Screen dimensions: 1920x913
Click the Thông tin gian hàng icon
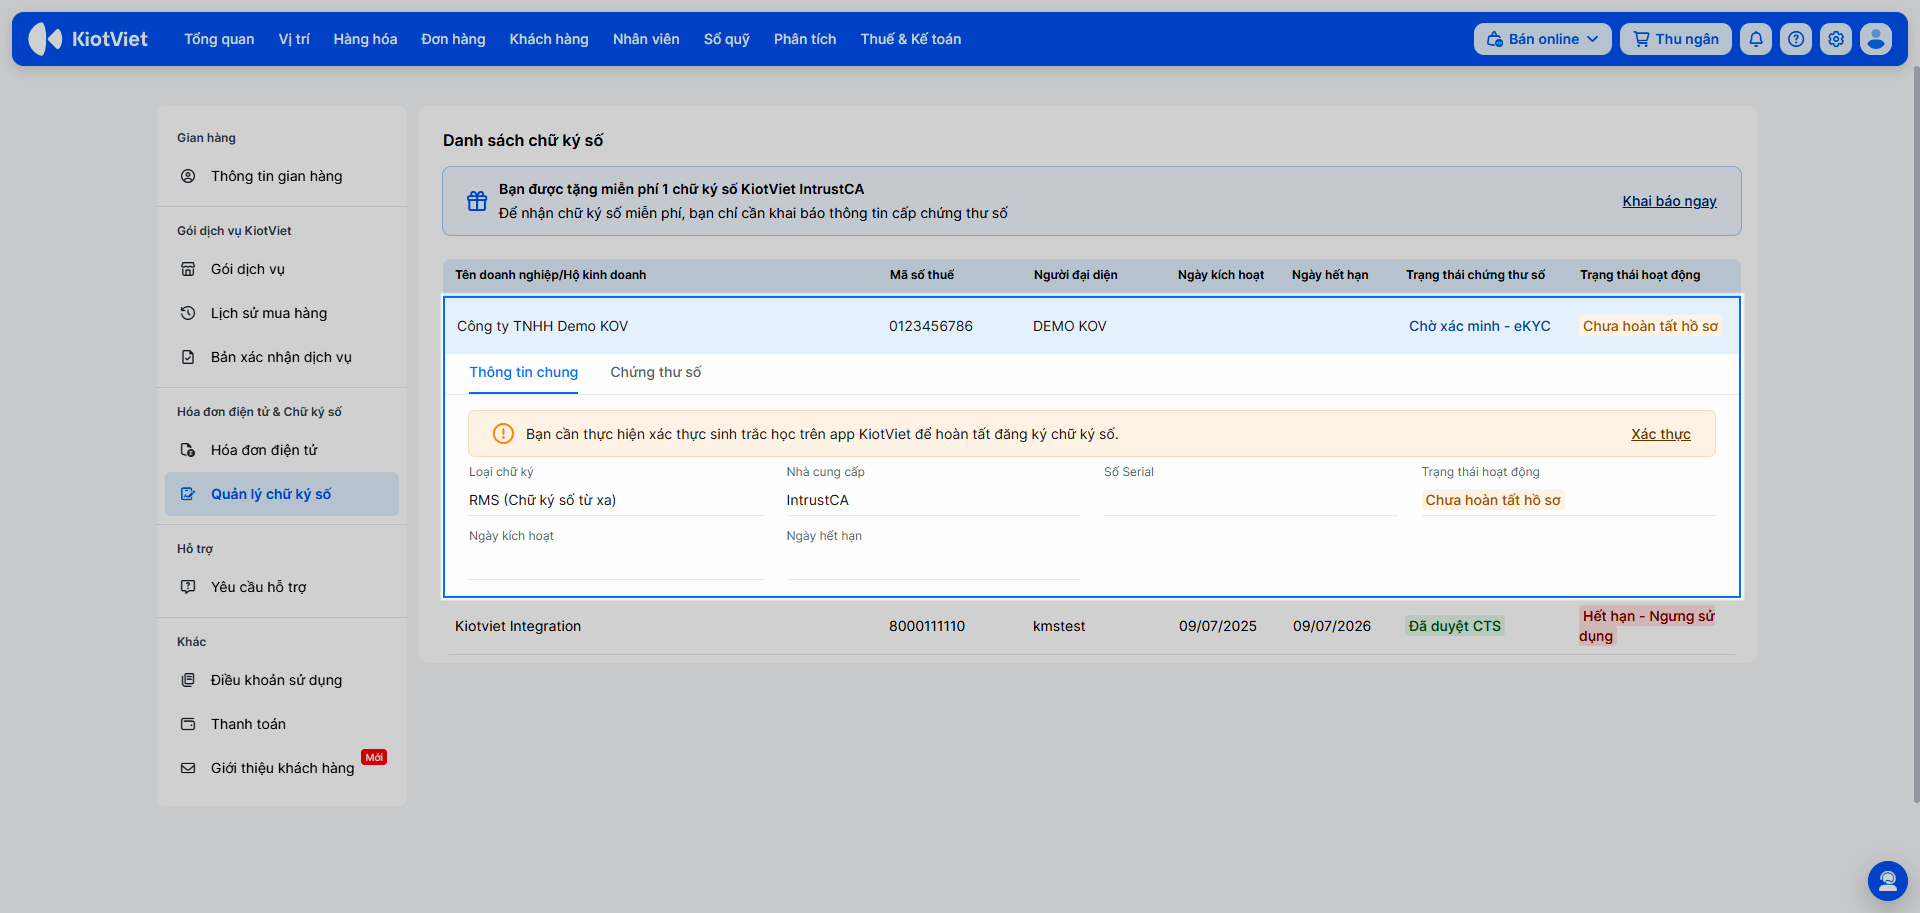coord(188,176)
